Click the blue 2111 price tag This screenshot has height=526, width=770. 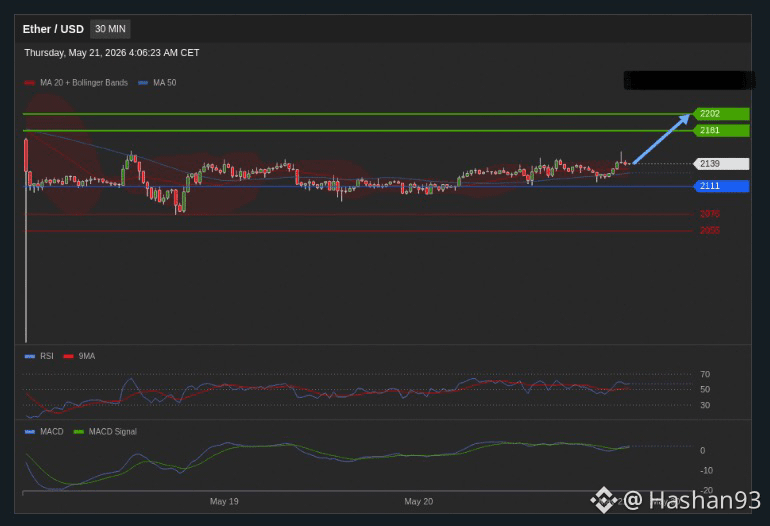721,186
